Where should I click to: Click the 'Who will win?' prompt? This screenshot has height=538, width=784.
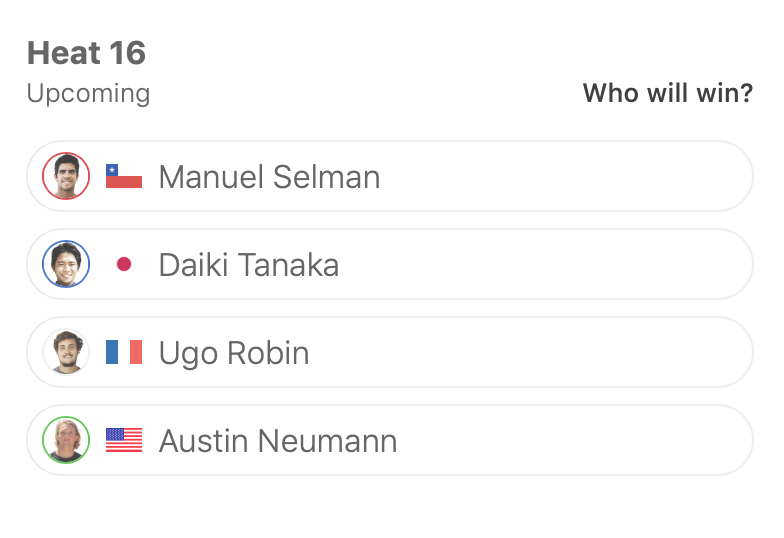tap(668, 94)
